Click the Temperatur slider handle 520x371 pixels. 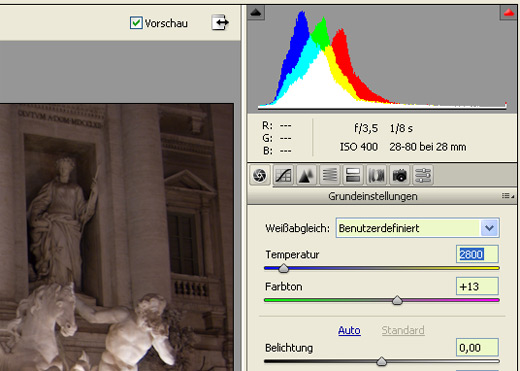point(284,268)
